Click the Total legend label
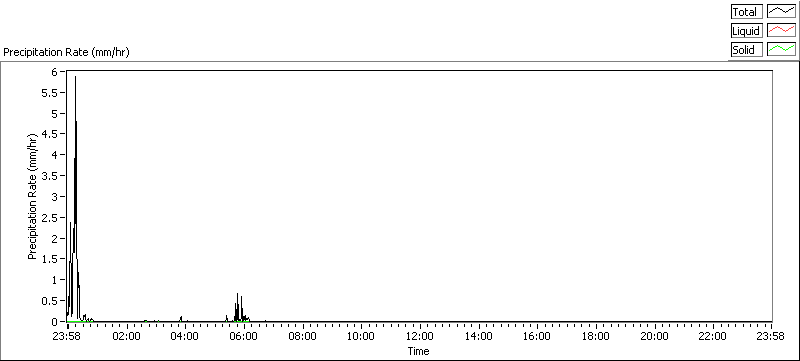The width and height of the screenshot is (800, 361). [746, 12]
